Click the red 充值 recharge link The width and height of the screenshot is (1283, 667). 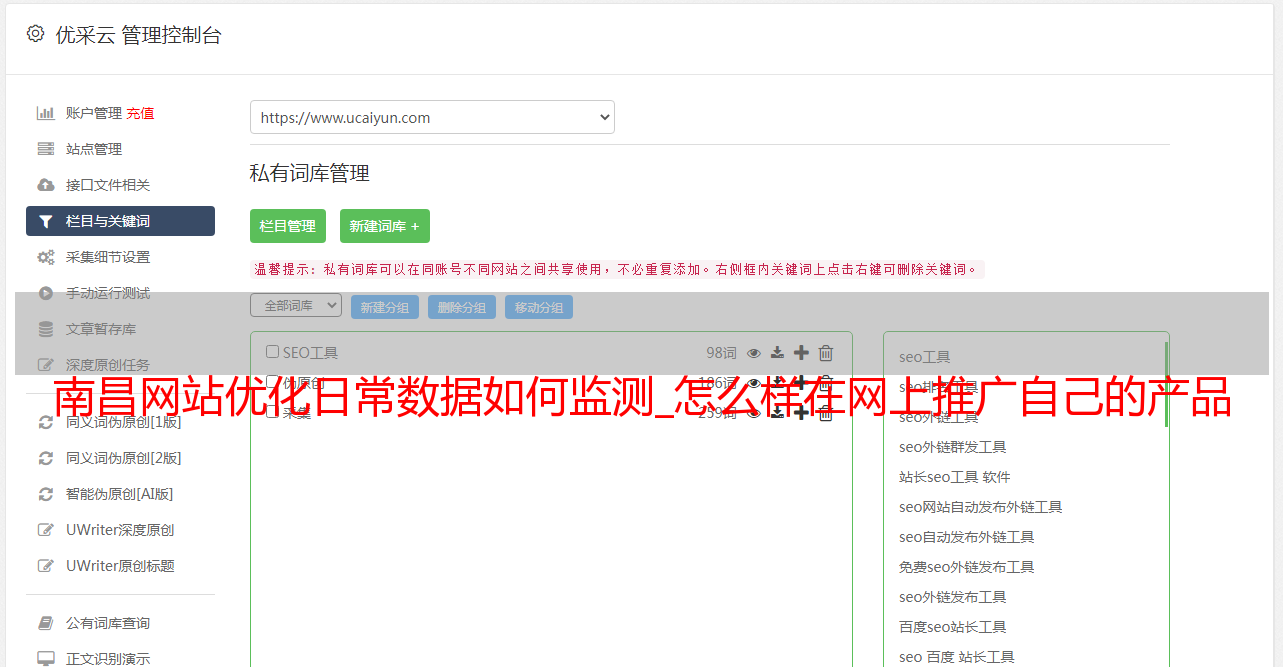pyautogui.click(x=140, y=113)
